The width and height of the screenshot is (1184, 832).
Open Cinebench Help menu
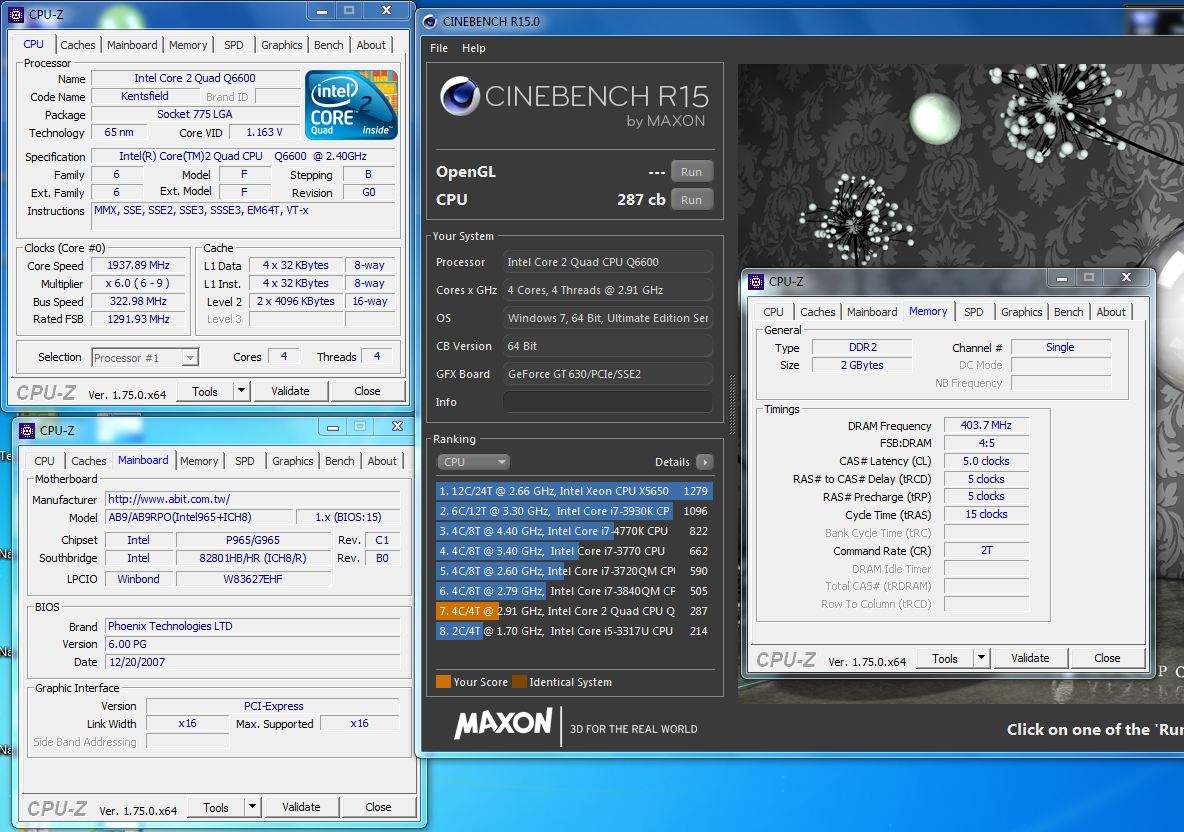(x=473, y=48)
